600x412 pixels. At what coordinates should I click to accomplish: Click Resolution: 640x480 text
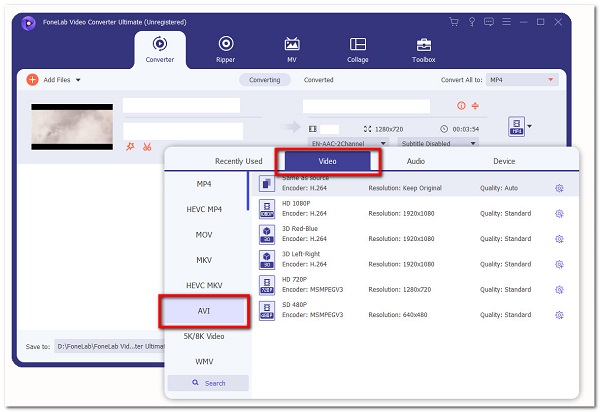[x=398, y=315]
